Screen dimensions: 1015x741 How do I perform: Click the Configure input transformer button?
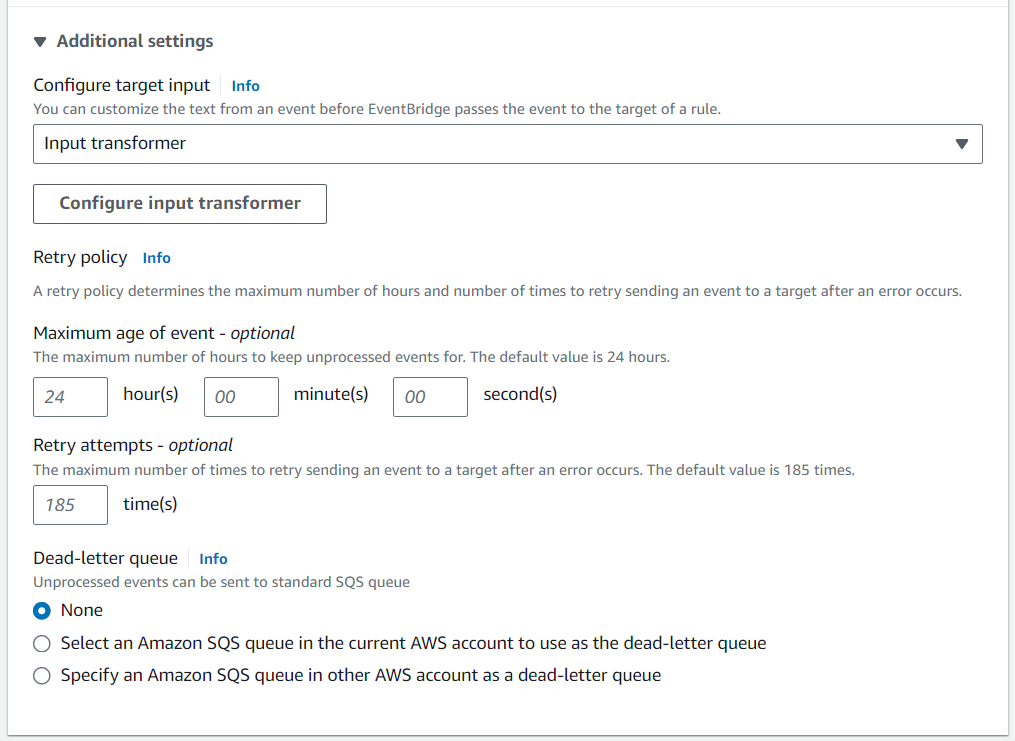180,203
